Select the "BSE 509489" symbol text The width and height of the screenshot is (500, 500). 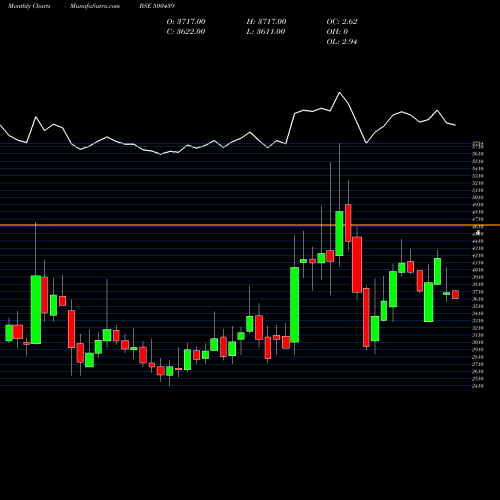[x=157, y=6]
